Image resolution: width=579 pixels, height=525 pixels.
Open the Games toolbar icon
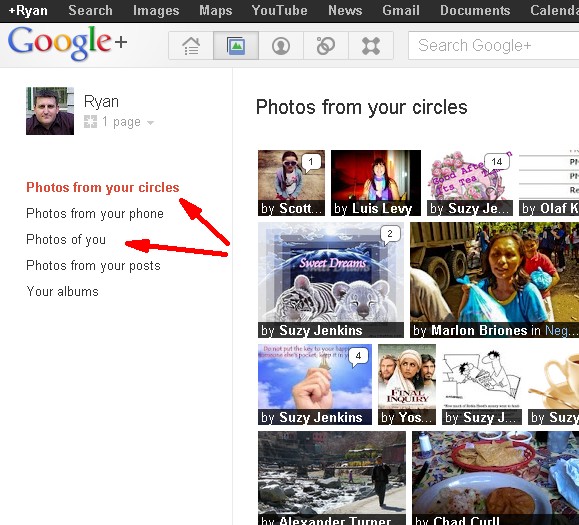pos(371,46)
